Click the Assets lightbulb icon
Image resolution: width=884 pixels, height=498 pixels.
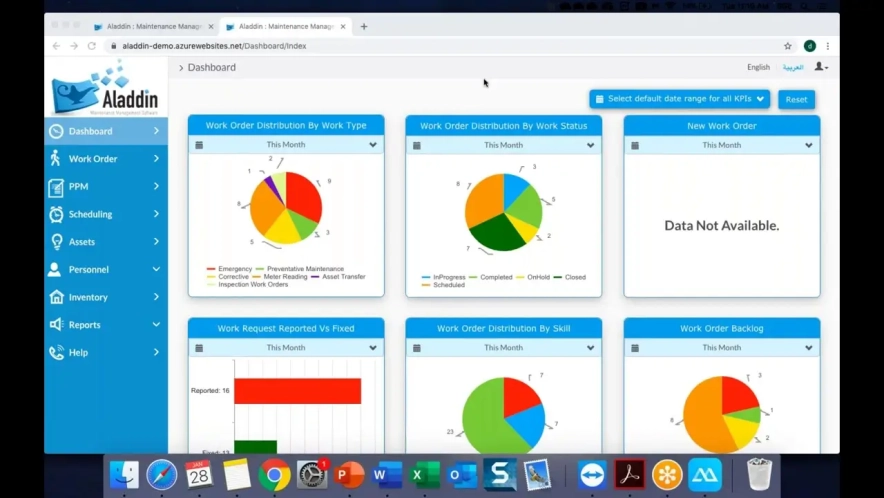56,242
